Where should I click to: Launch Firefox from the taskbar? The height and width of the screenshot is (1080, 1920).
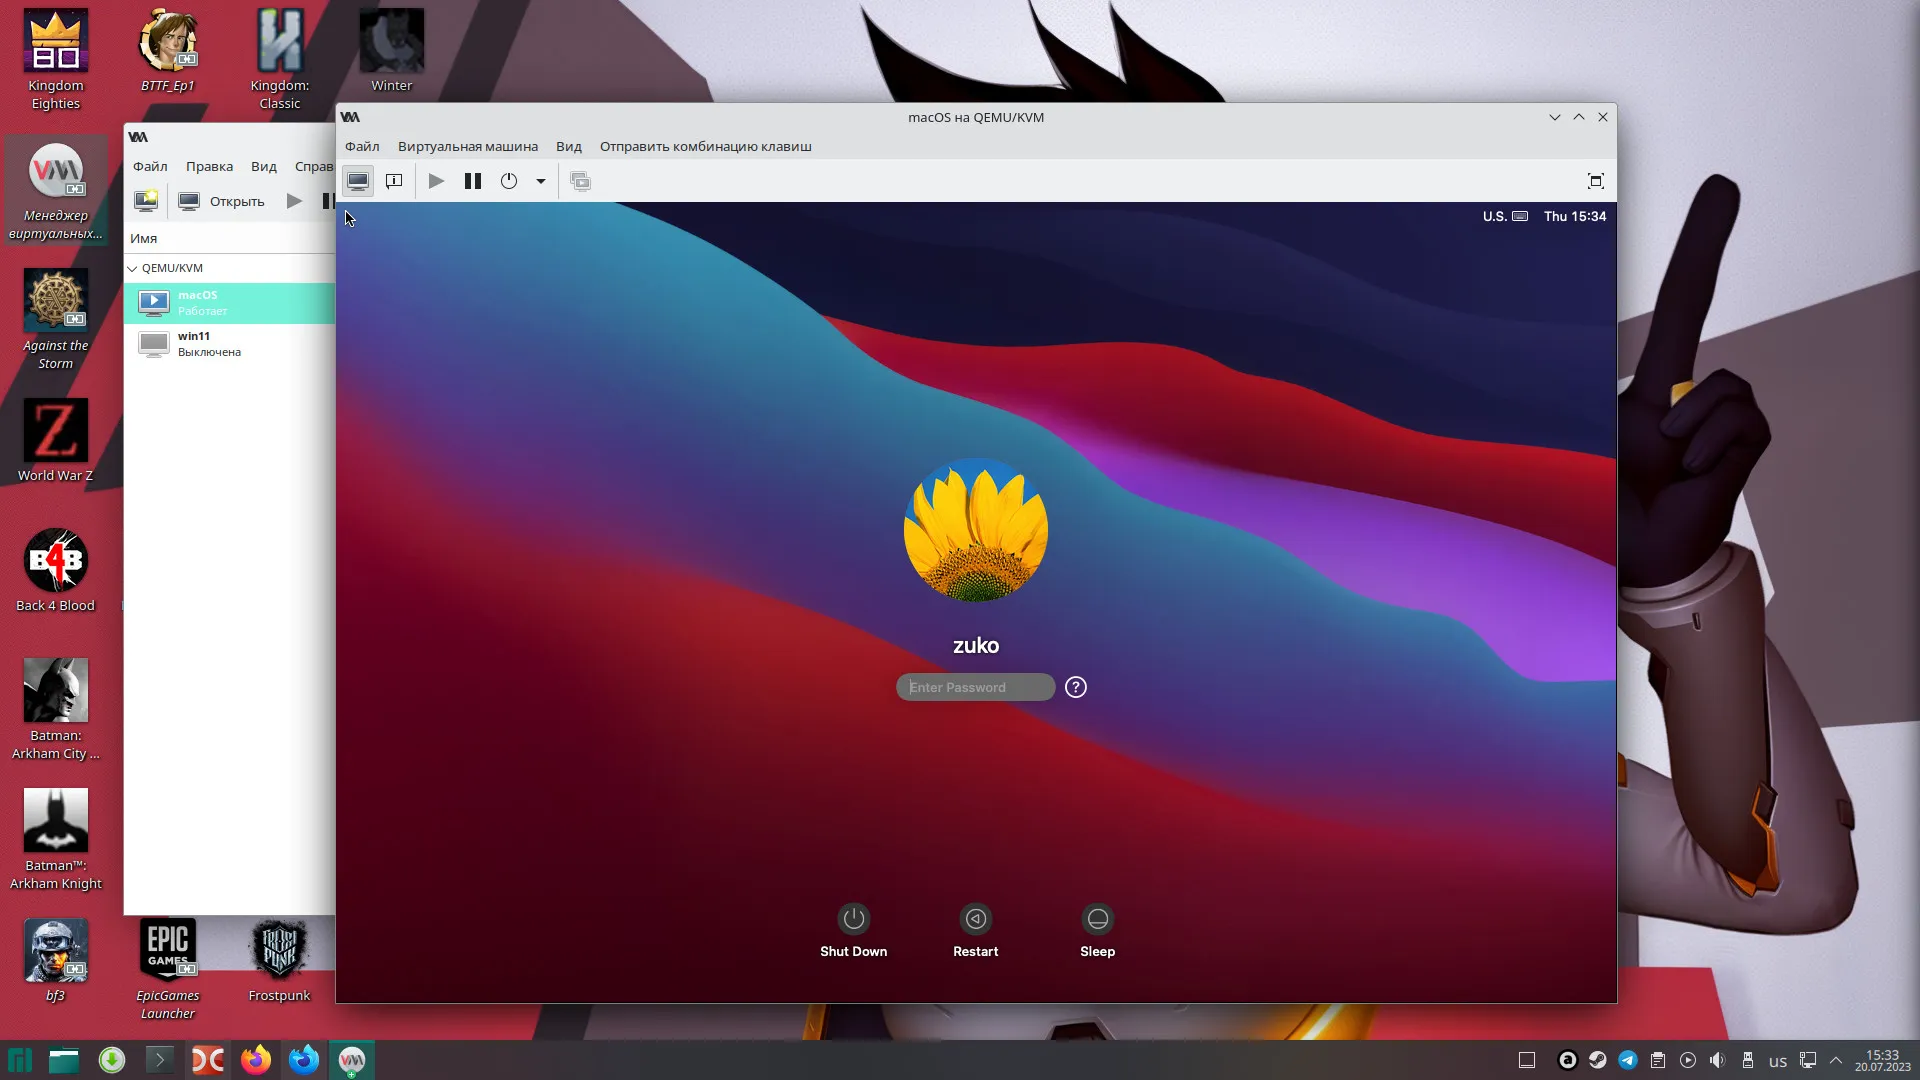pyautogui.click(x=256, y=1060)
